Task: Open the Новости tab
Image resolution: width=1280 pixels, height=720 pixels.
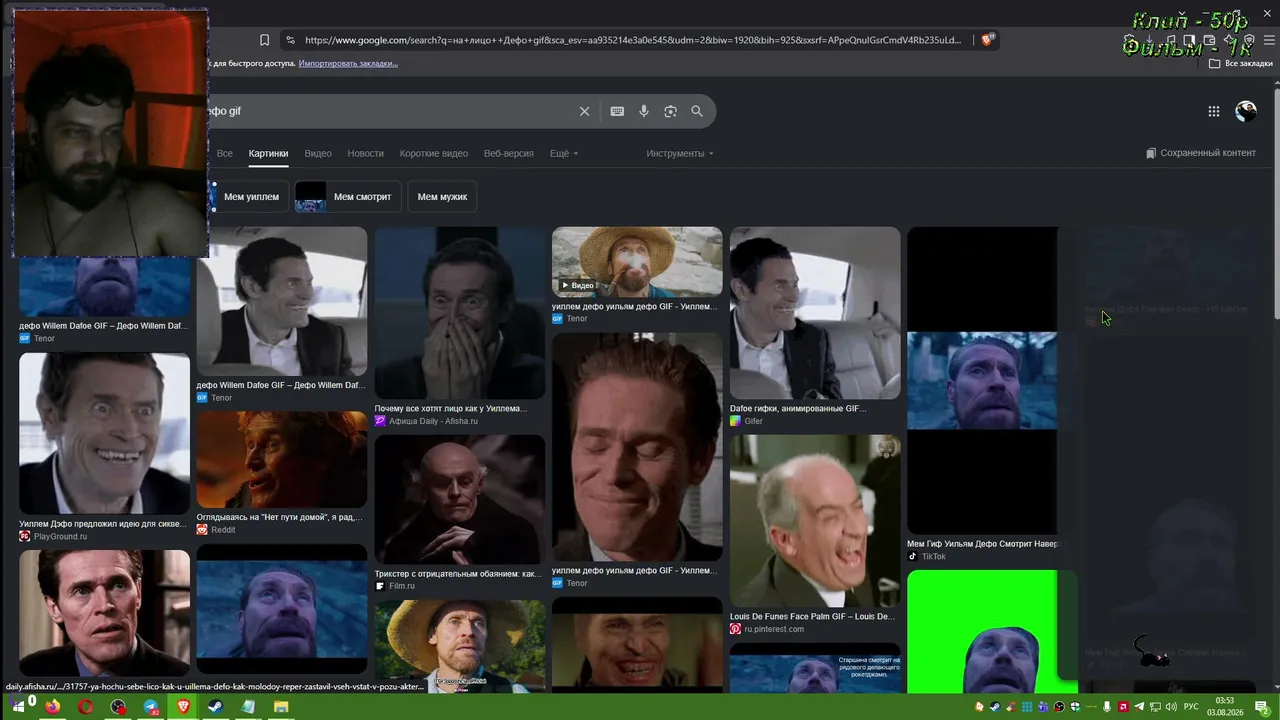Action: 366,153
